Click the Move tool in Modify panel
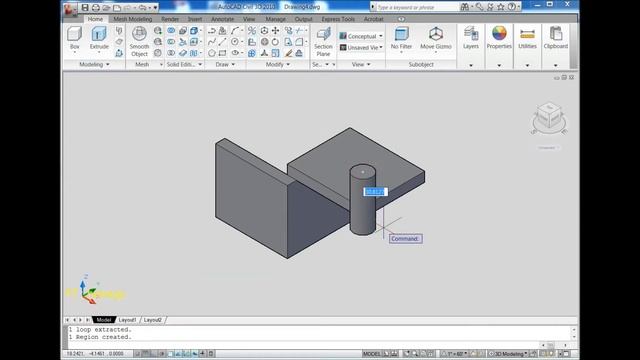This screenshot has height=360, width=640. point(276,31)
